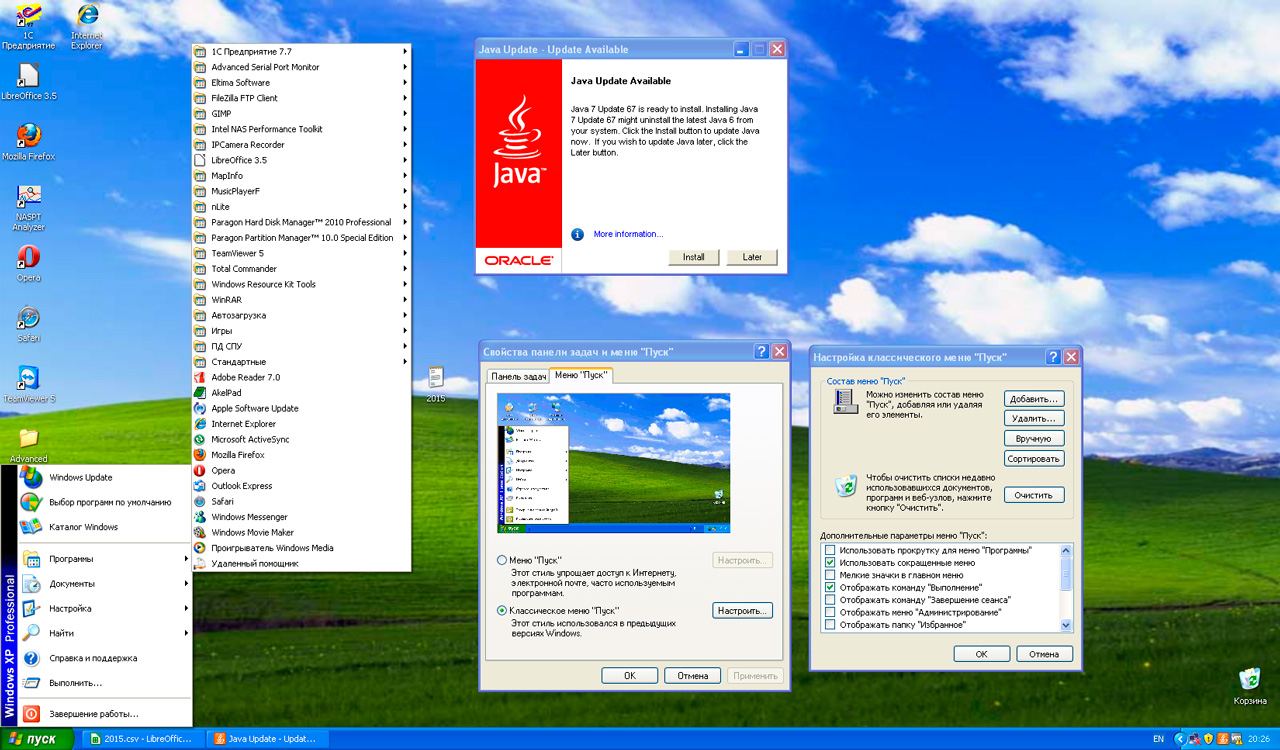Uncheck Использовать сокращенные меню checkbox
This screenshot has height=750, width=1280.
coord(830,563)
